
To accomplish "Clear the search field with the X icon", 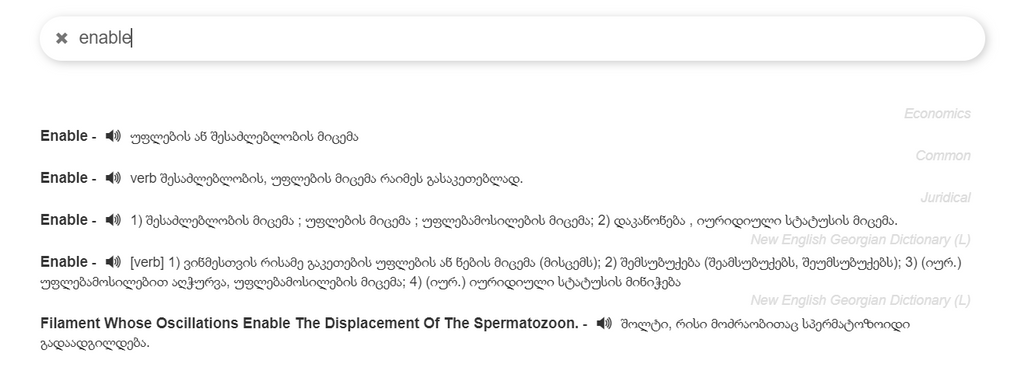I will tap(62, 39).
